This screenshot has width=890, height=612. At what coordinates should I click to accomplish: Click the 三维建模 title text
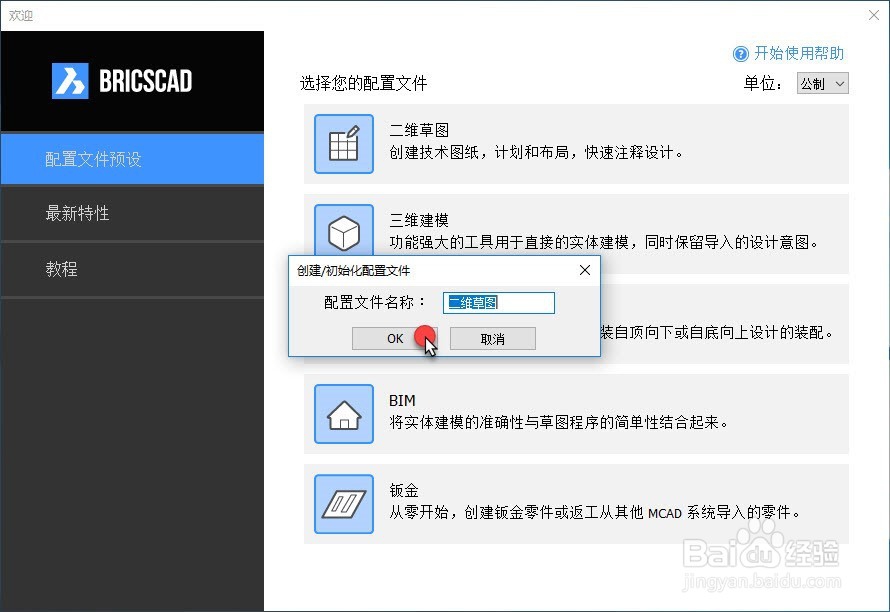point(419,220)
